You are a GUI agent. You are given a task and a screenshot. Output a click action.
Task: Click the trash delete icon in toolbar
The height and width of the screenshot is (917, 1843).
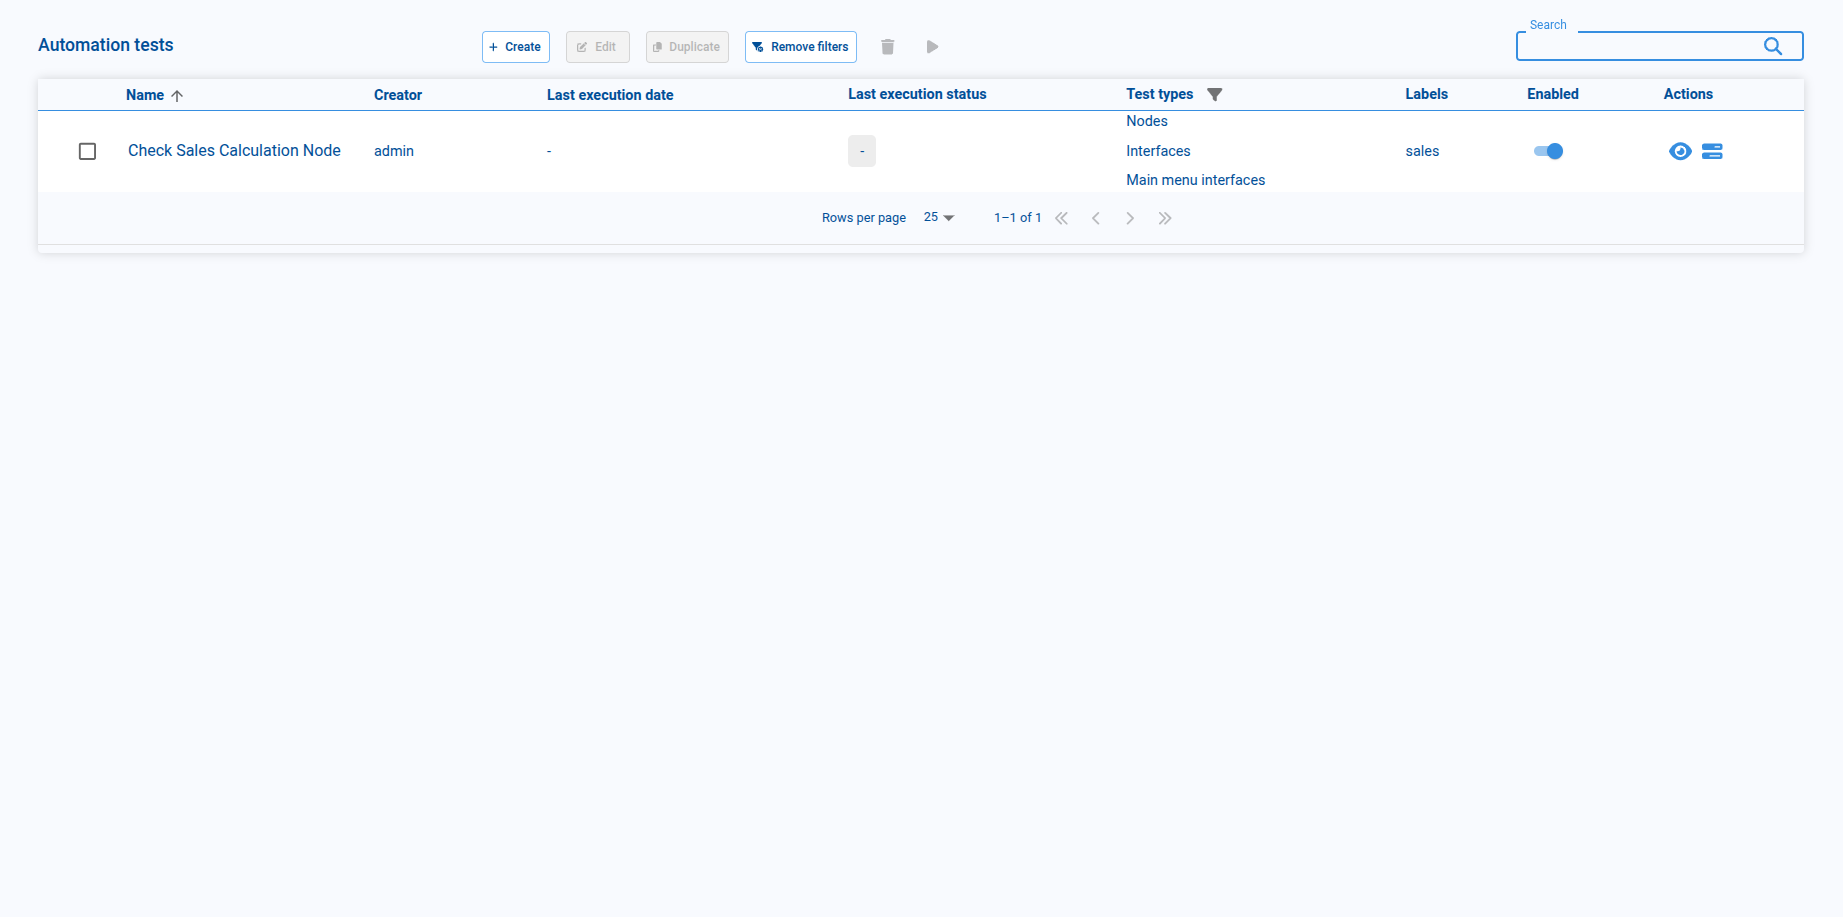point(887,47)
